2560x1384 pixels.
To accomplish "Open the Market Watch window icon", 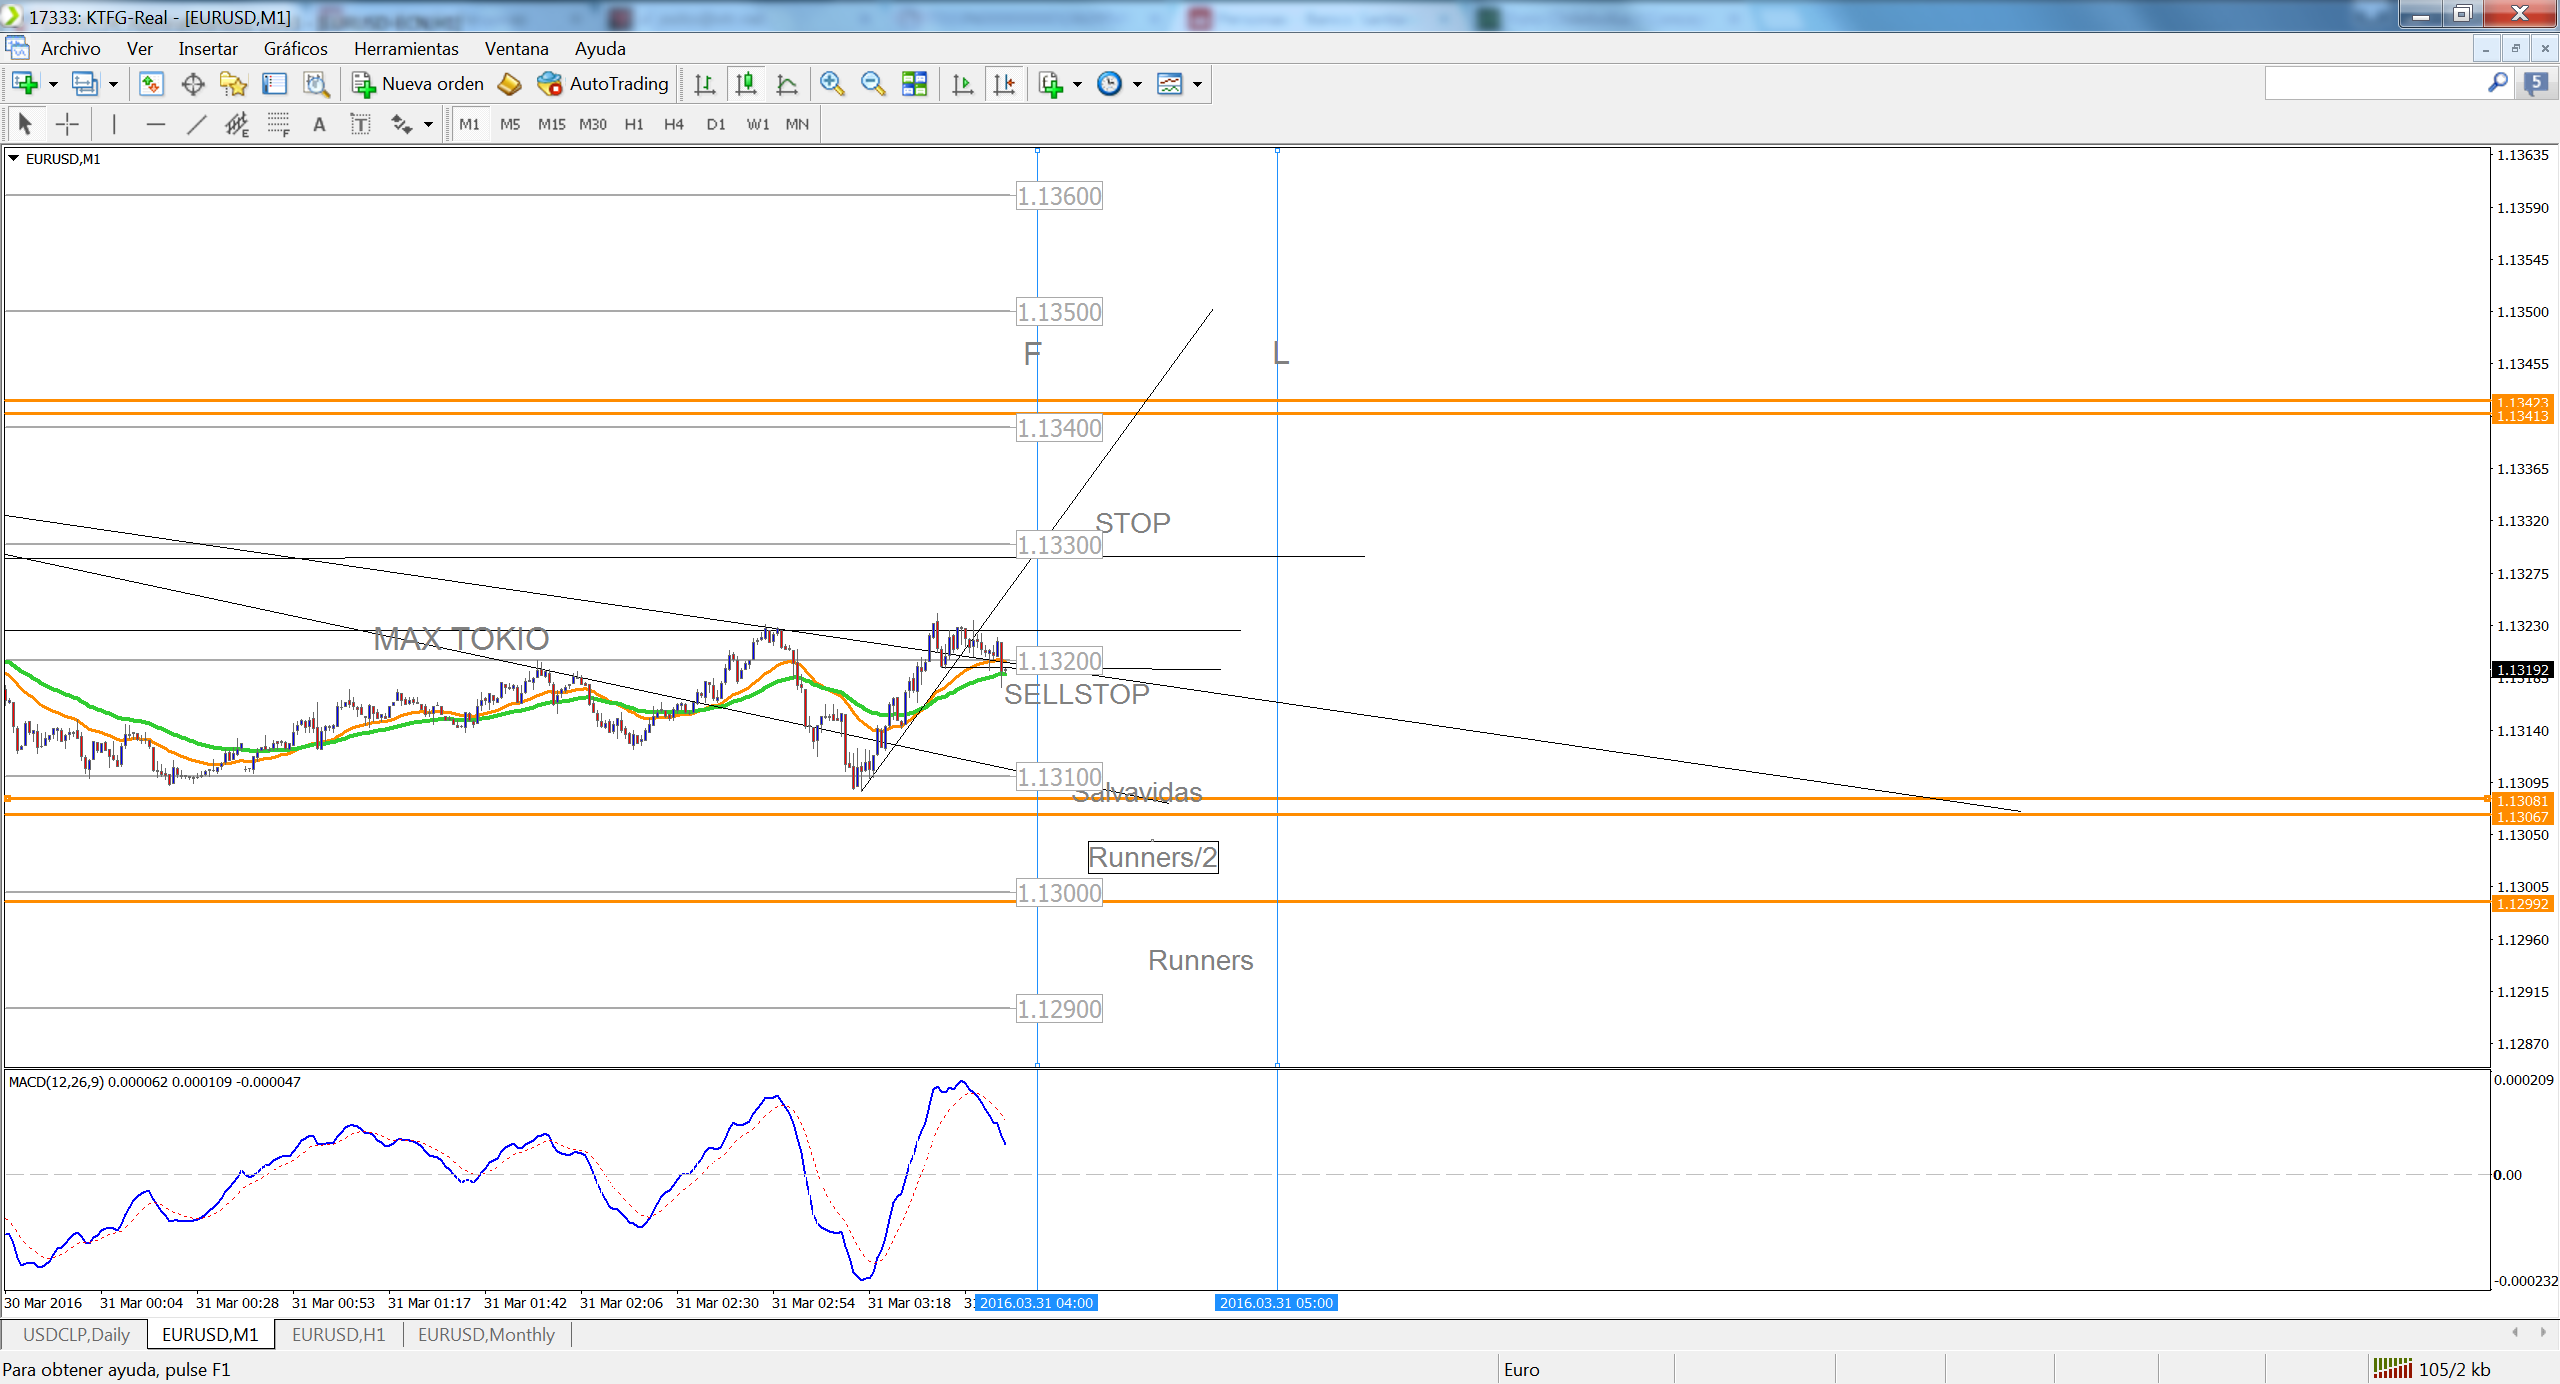I will 151,84.
